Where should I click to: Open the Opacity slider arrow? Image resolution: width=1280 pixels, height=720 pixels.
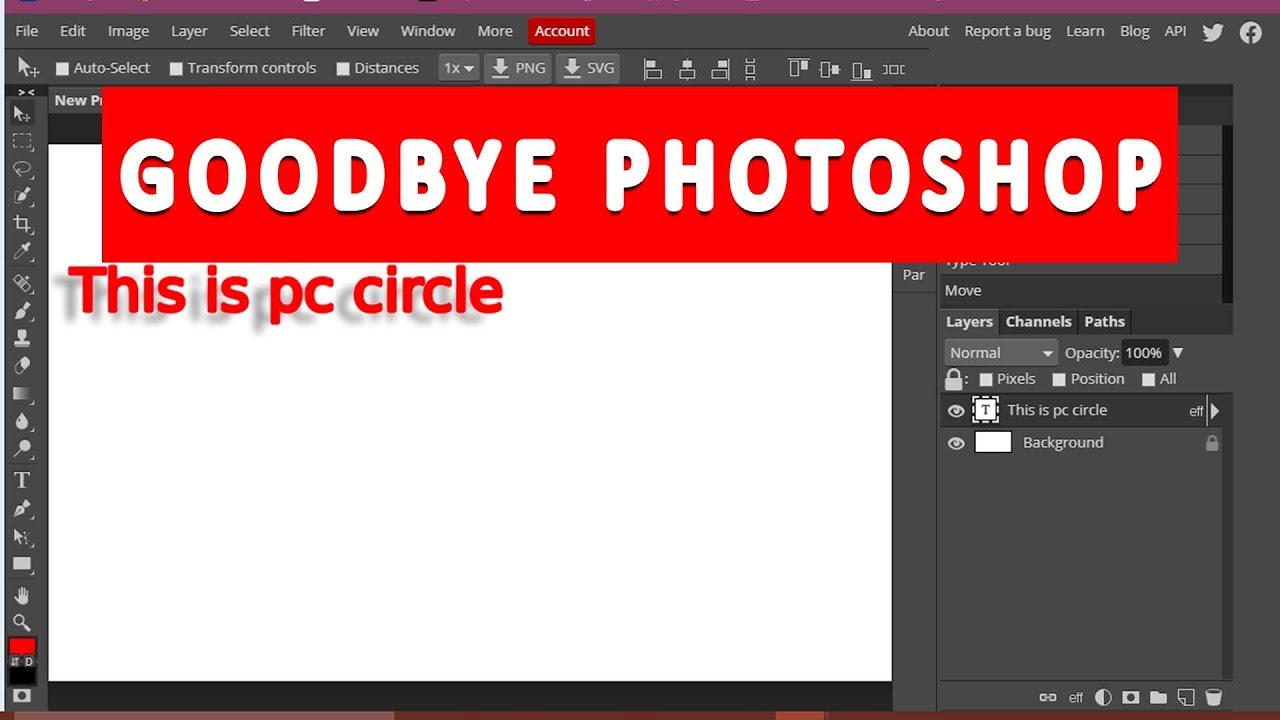click(x=1178, y=353)
